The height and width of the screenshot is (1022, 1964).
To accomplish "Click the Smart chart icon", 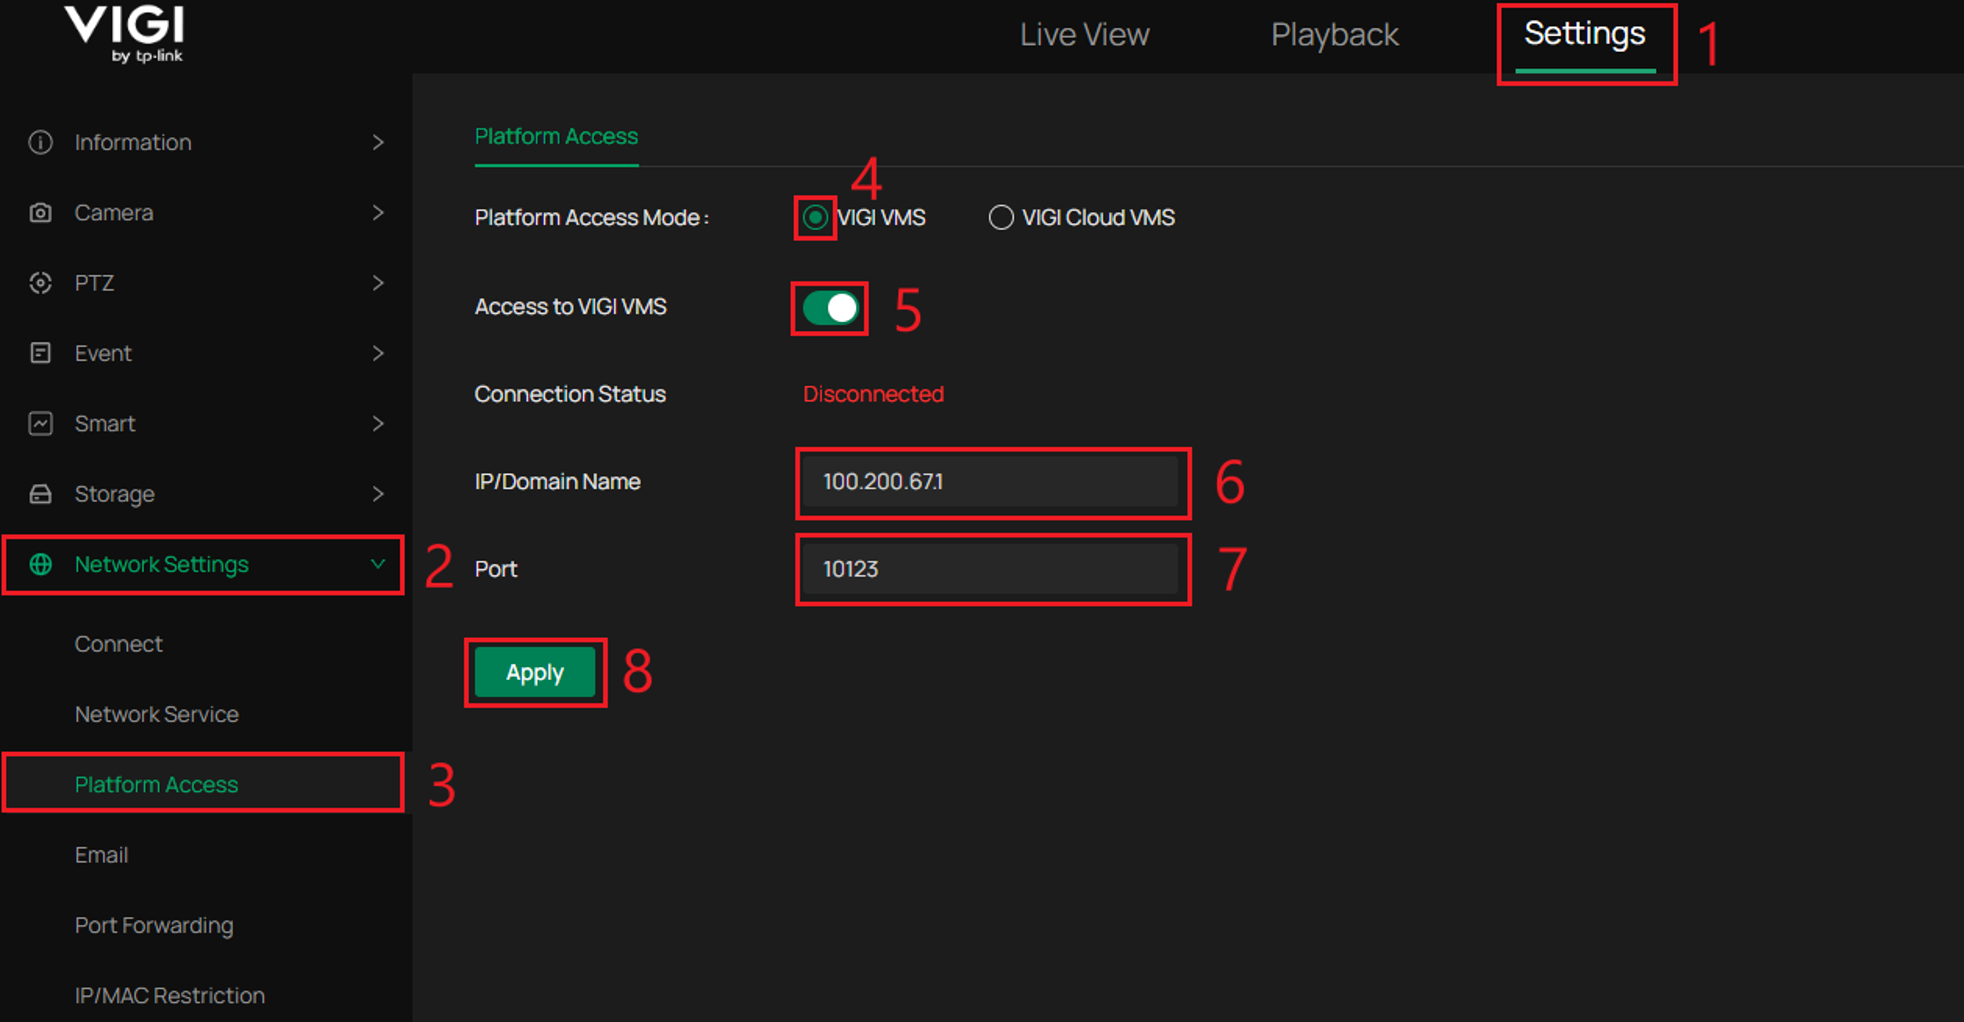I will coord(40,423).
